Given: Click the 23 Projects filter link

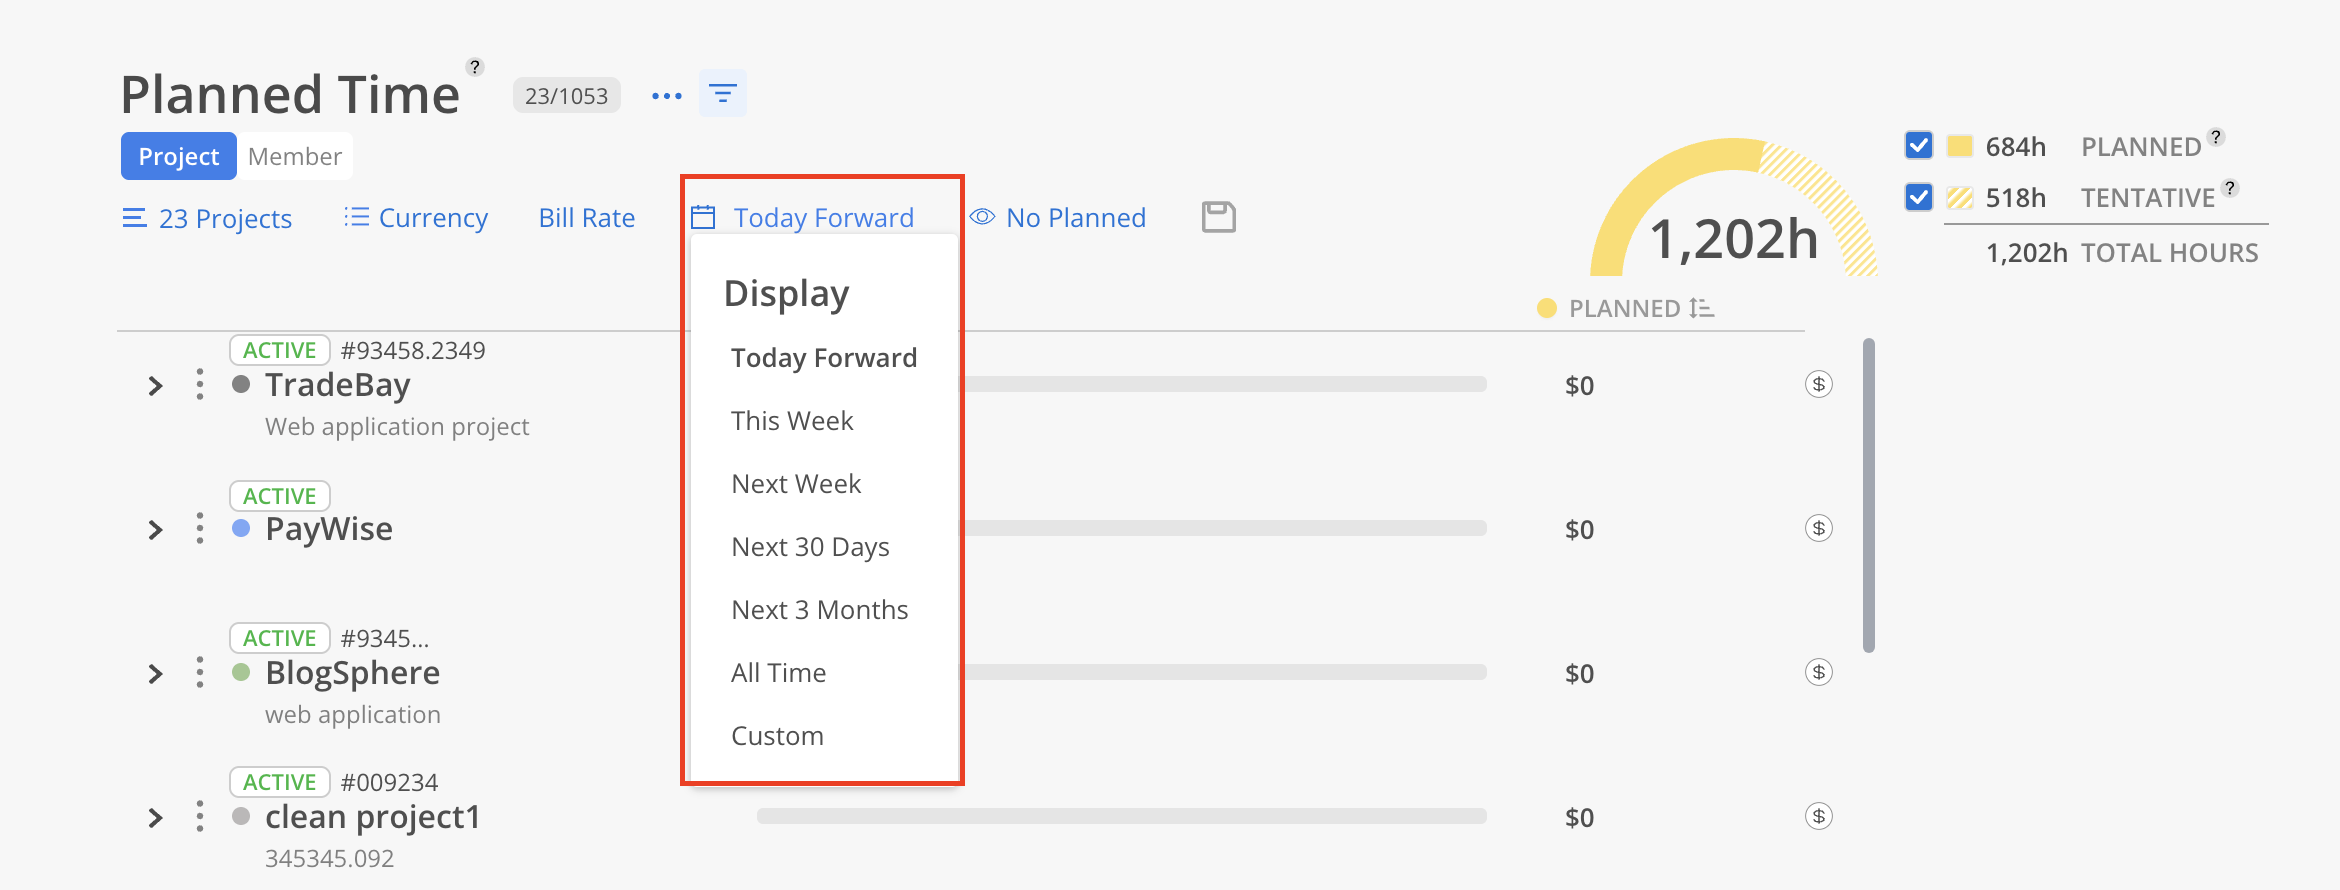Looking at the screenshot, I should point(207,218).
